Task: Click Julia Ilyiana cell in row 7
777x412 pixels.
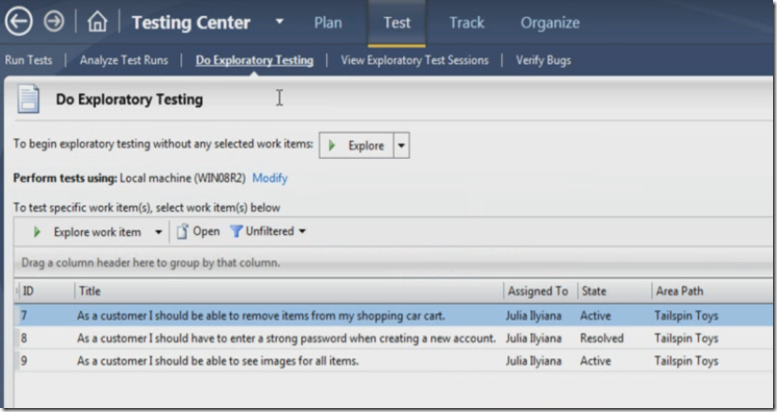Action: pyautogui.click(x=533, y=316)
